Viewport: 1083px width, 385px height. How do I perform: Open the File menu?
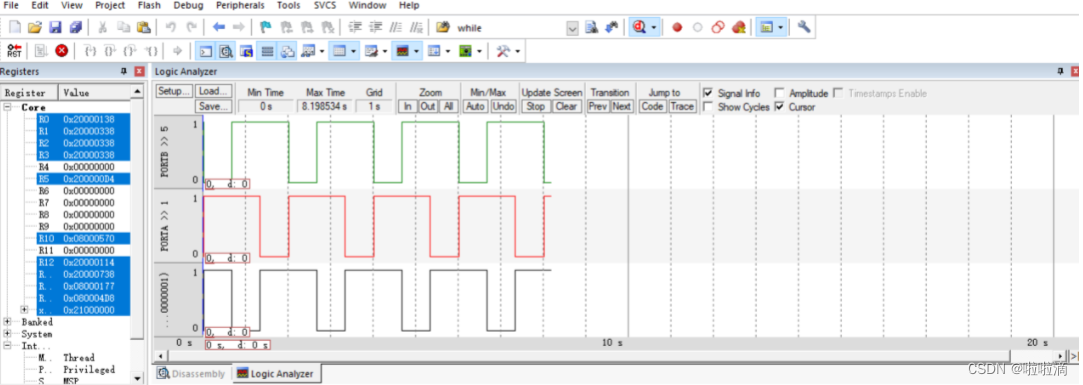(11, 6)
